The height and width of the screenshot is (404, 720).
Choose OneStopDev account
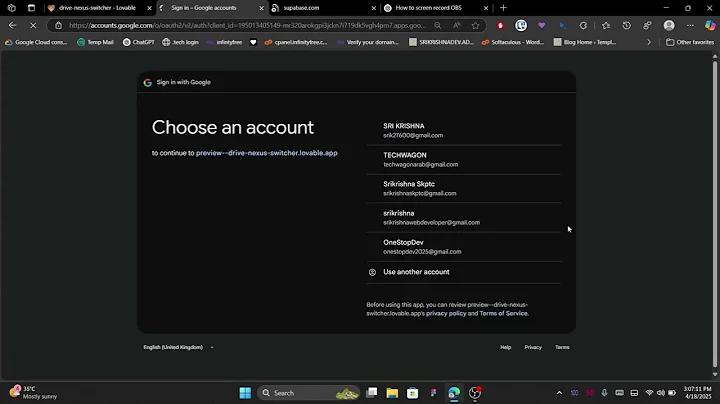point(463,247)
